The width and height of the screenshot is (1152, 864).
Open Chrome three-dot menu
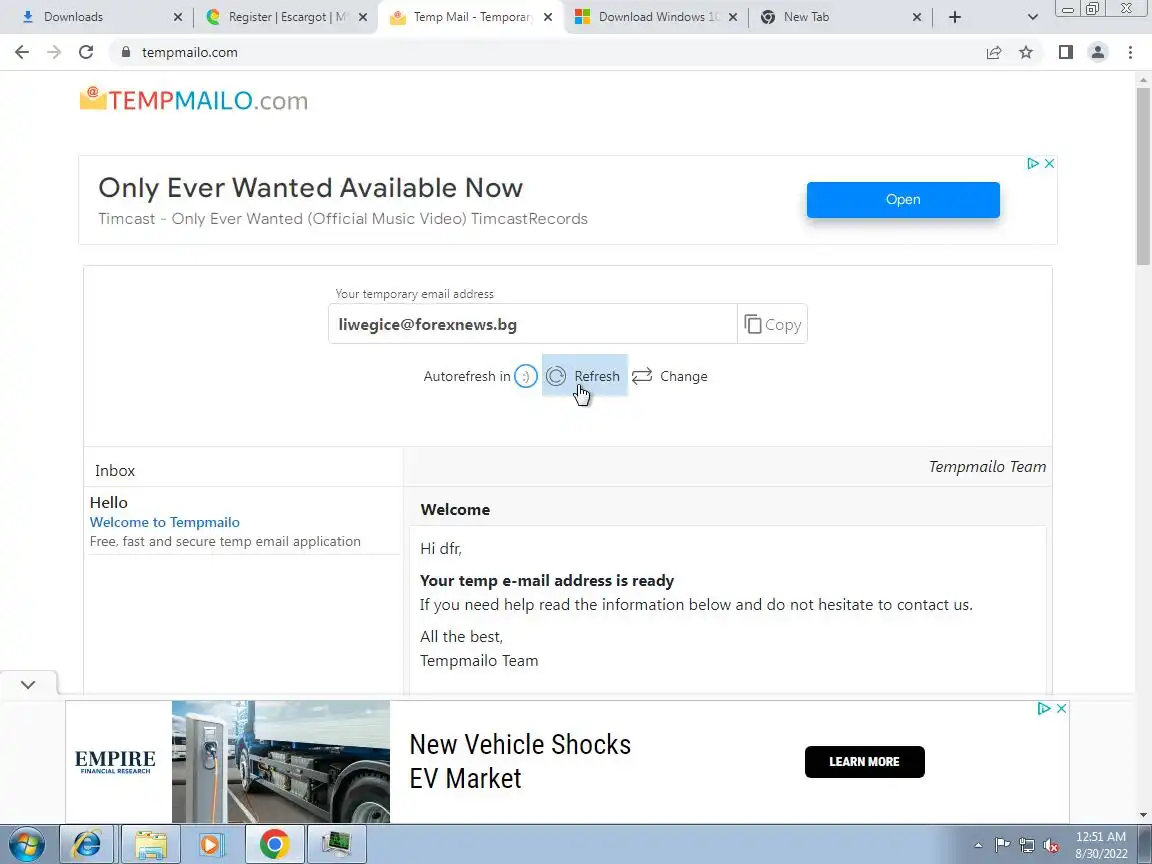pyautogui.click(x=1130, y=52)
